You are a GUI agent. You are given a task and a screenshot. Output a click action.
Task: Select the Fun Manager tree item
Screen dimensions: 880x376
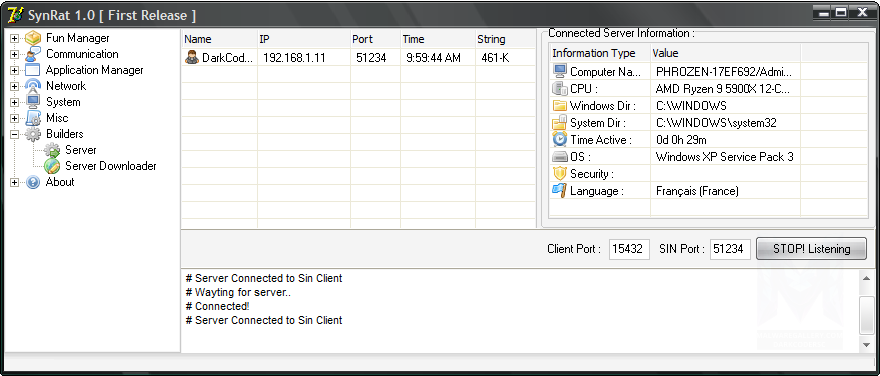(77, 38)
